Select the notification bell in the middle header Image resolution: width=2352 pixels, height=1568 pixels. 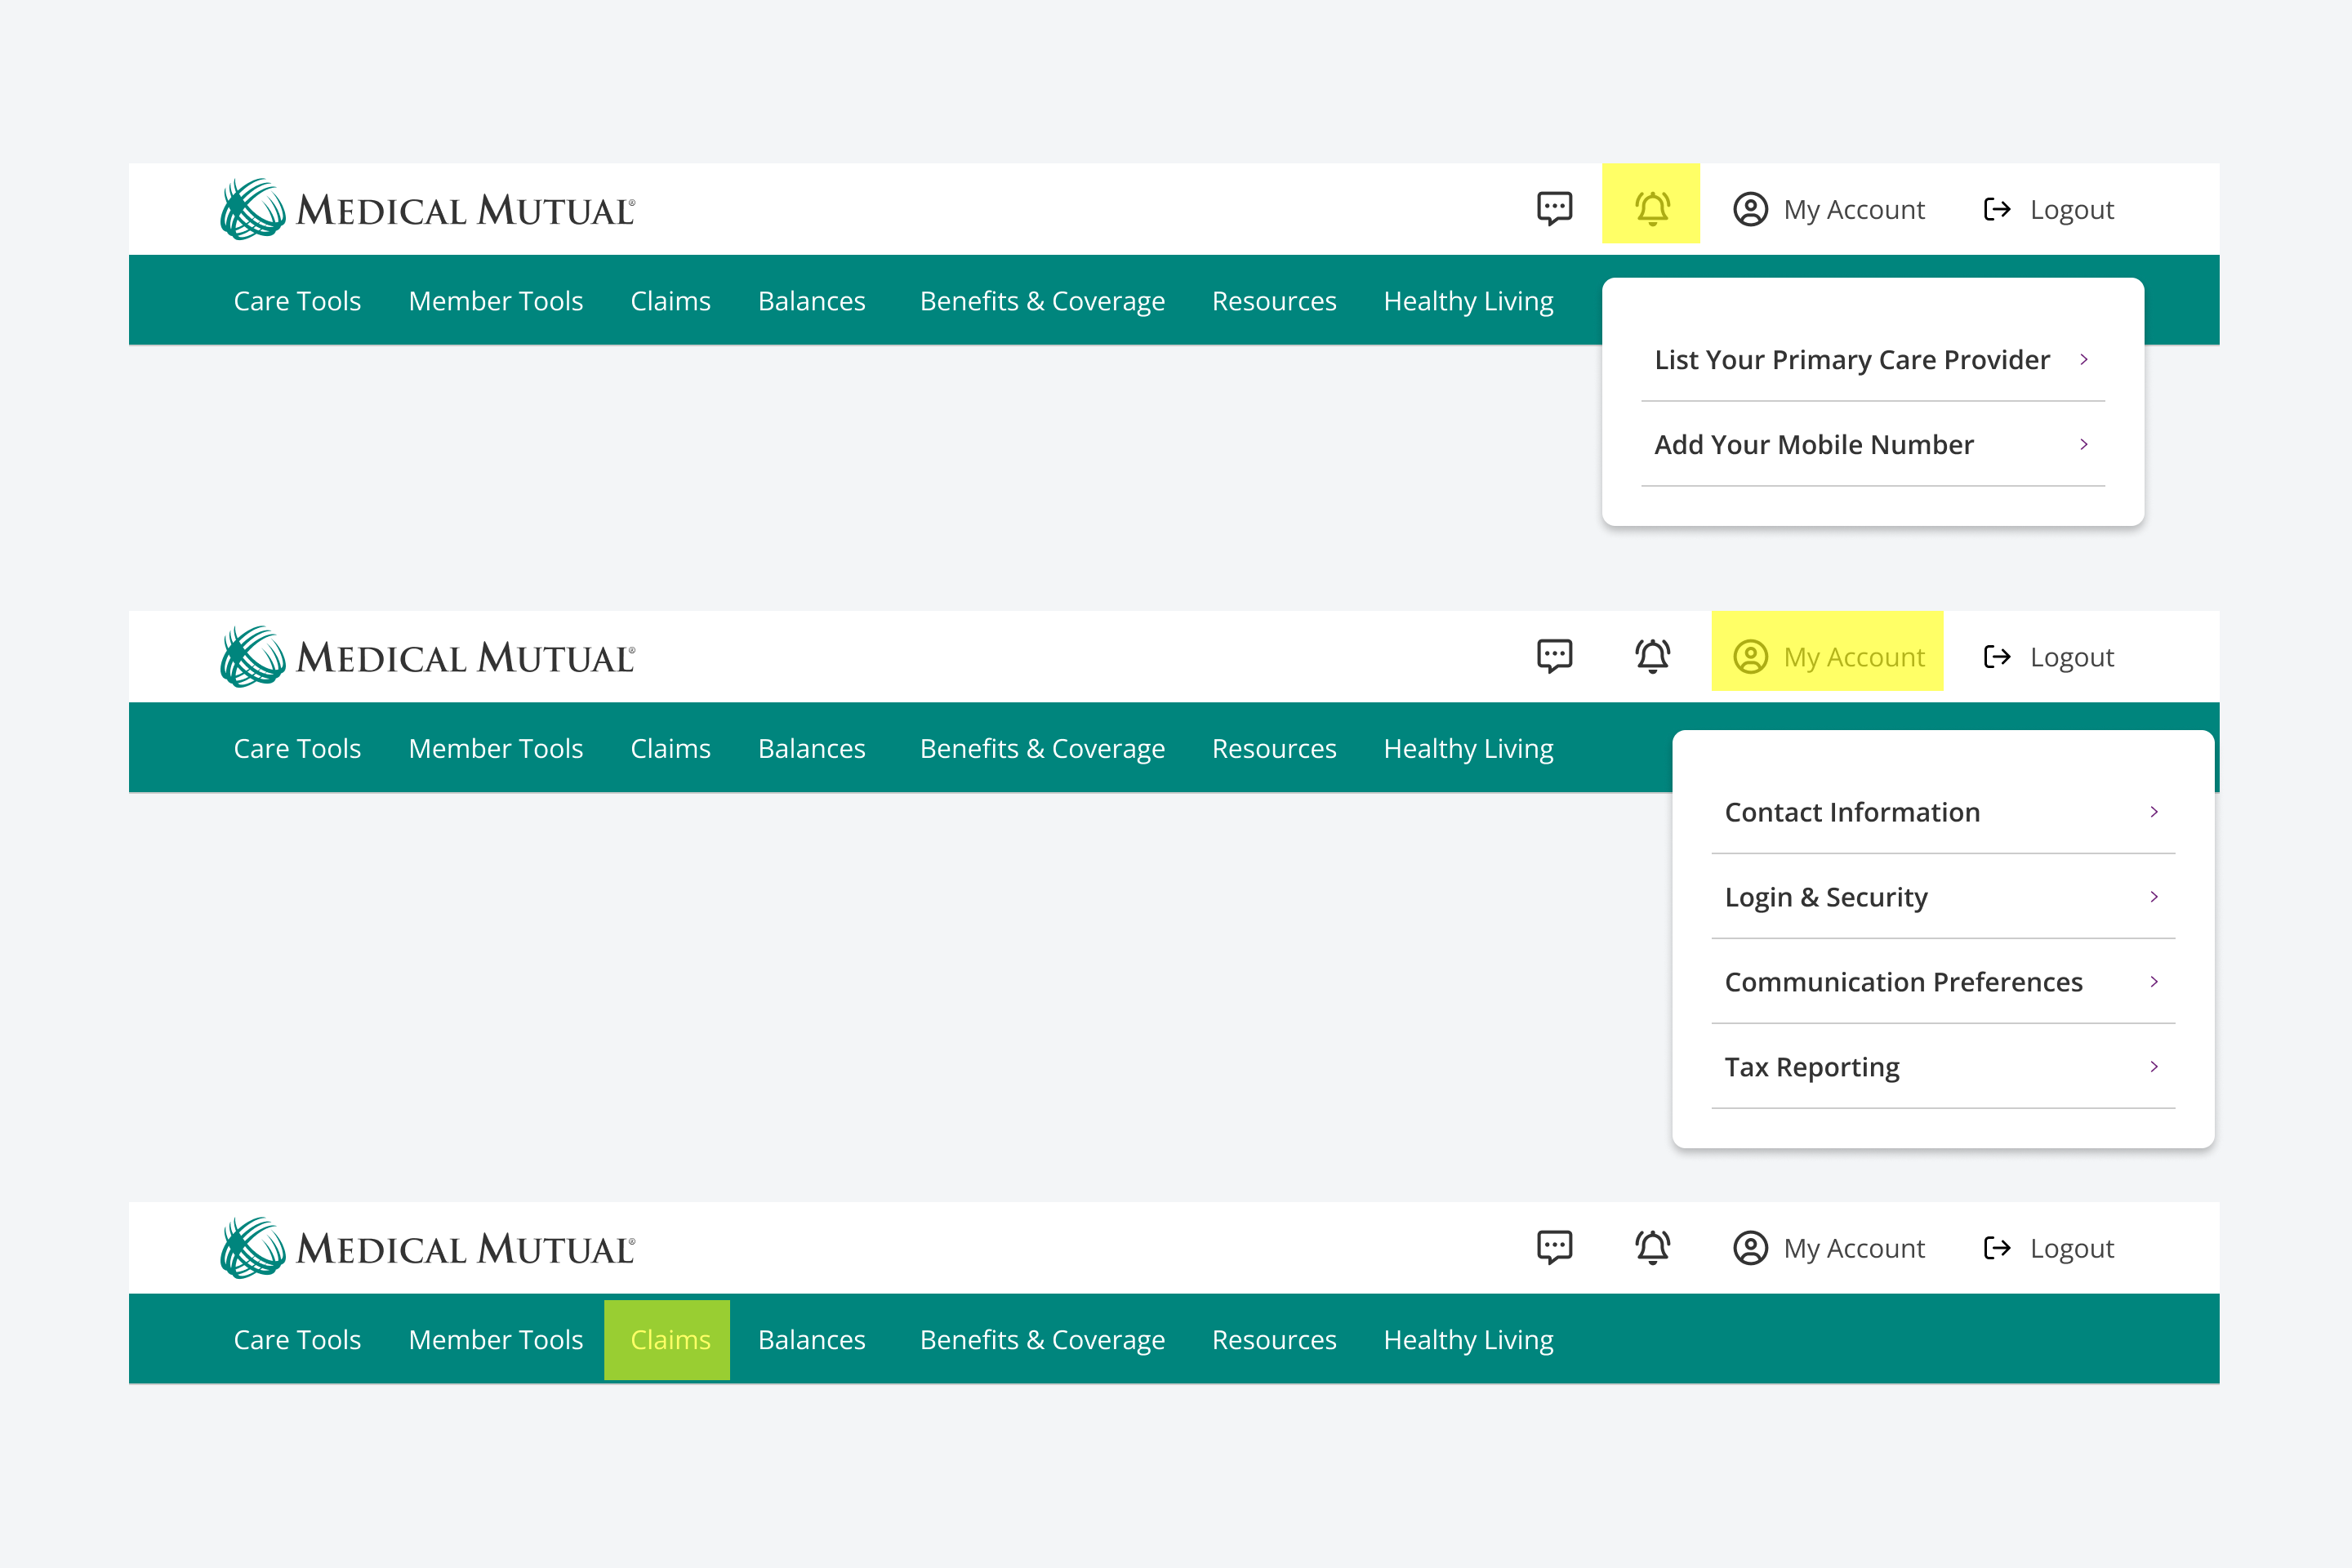click(1651, 655)
